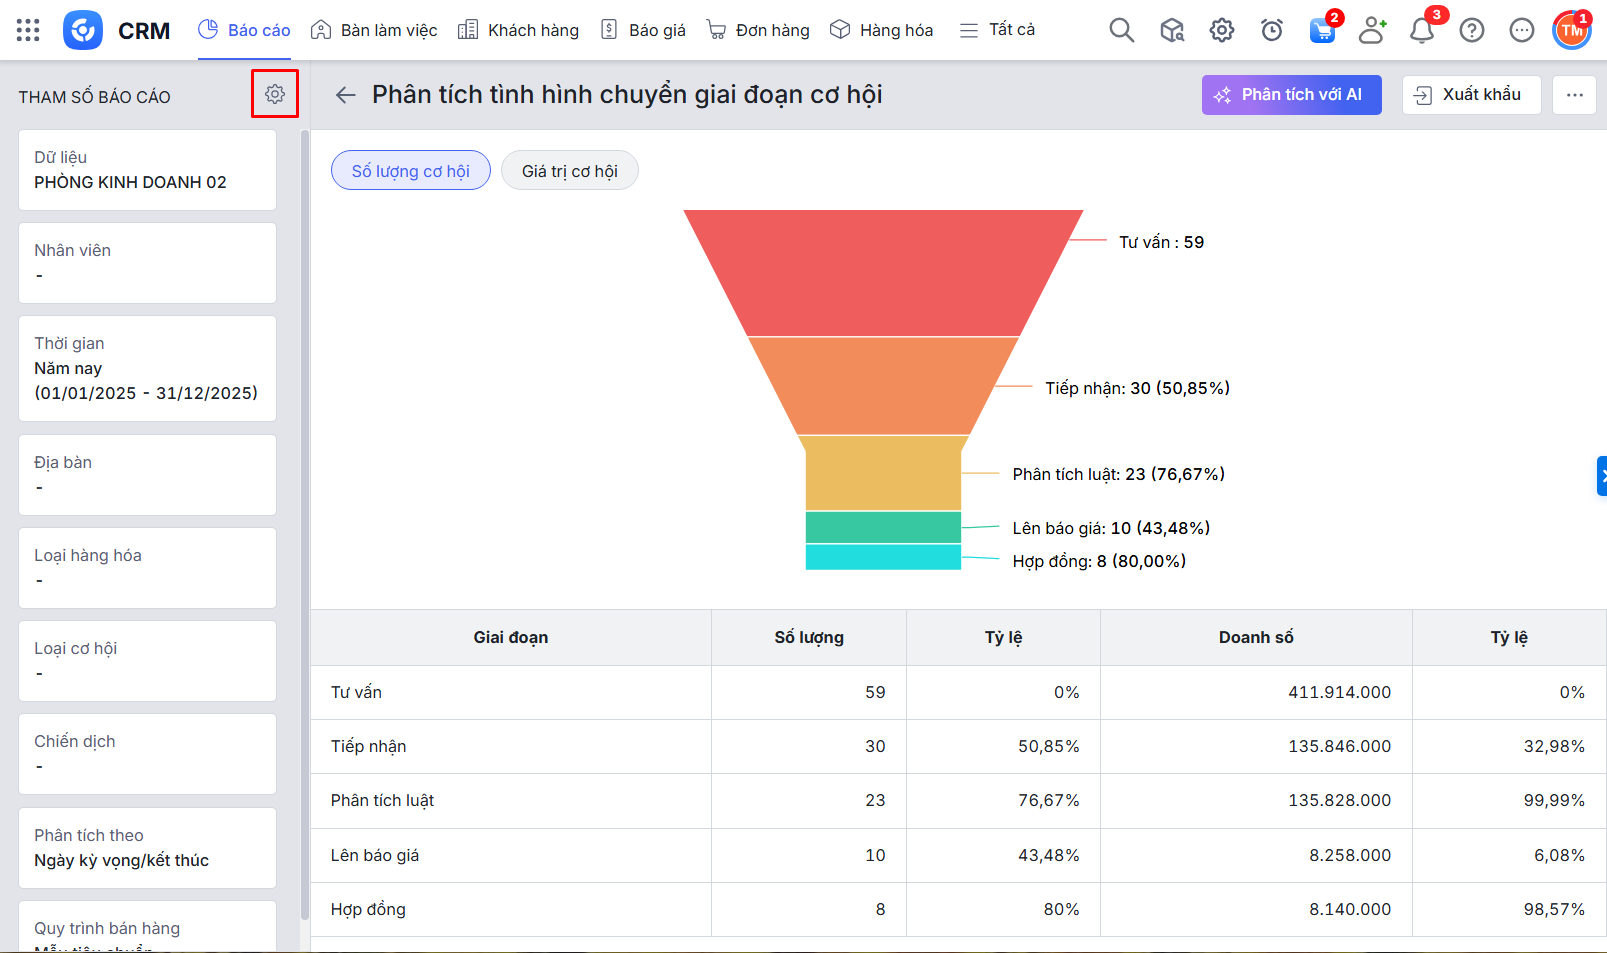1607x953 pixels.
Task: Open the Thời gian parameter selector
Action: pyautogui.click(x=147, y=368)
